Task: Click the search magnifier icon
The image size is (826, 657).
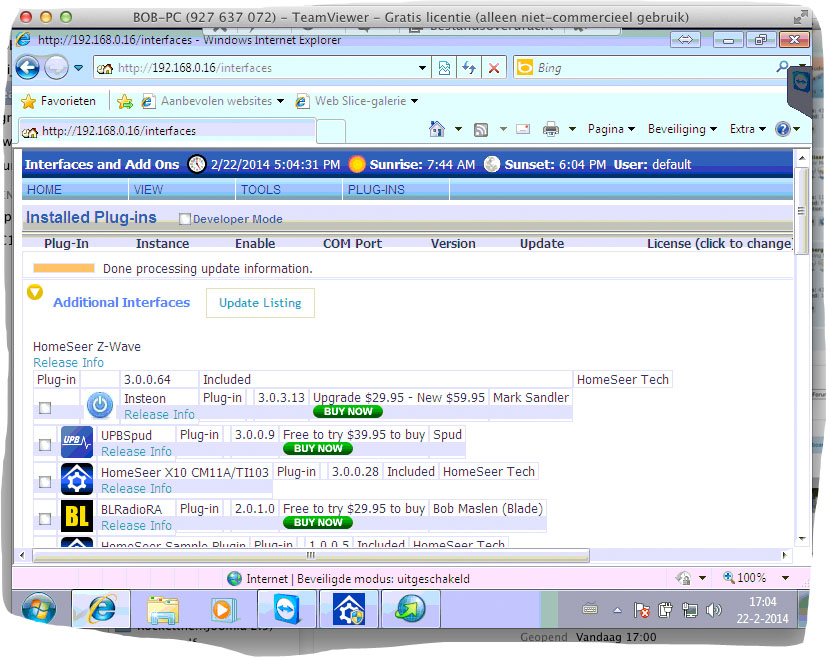Action: point(782,67)
